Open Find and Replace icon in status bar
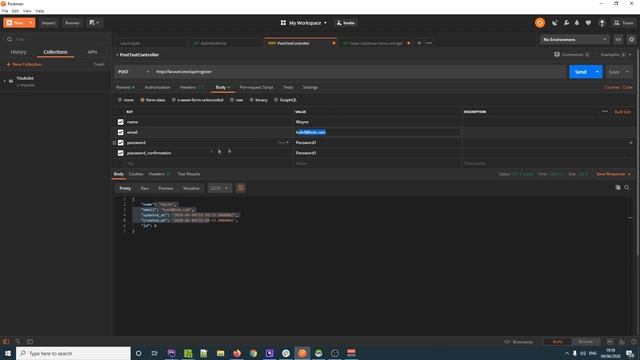The height and width of the screenshot is (360, 640). point(18,341)
